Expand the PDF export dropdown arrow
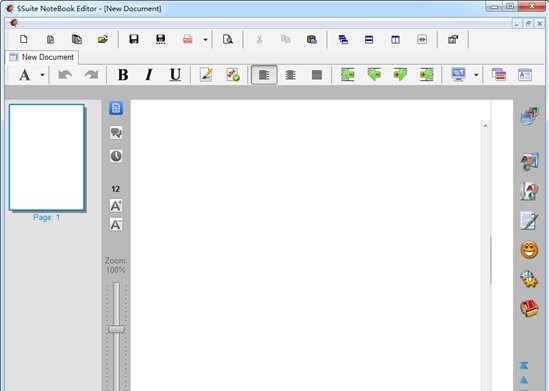 pos(206,40)
